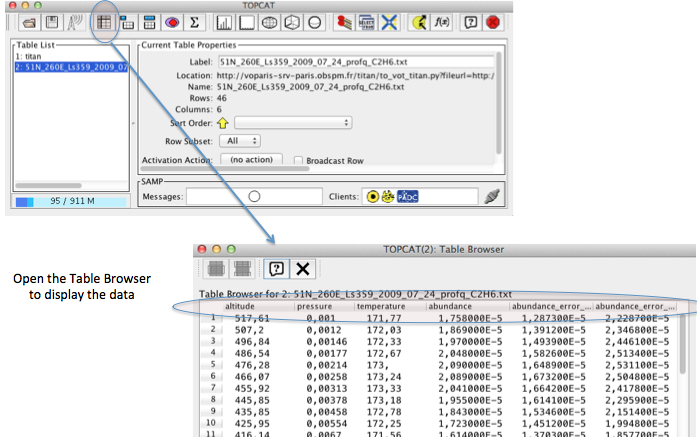
Task: Click the Save table floppy disk icon
Action: click(x=52, y=23)
